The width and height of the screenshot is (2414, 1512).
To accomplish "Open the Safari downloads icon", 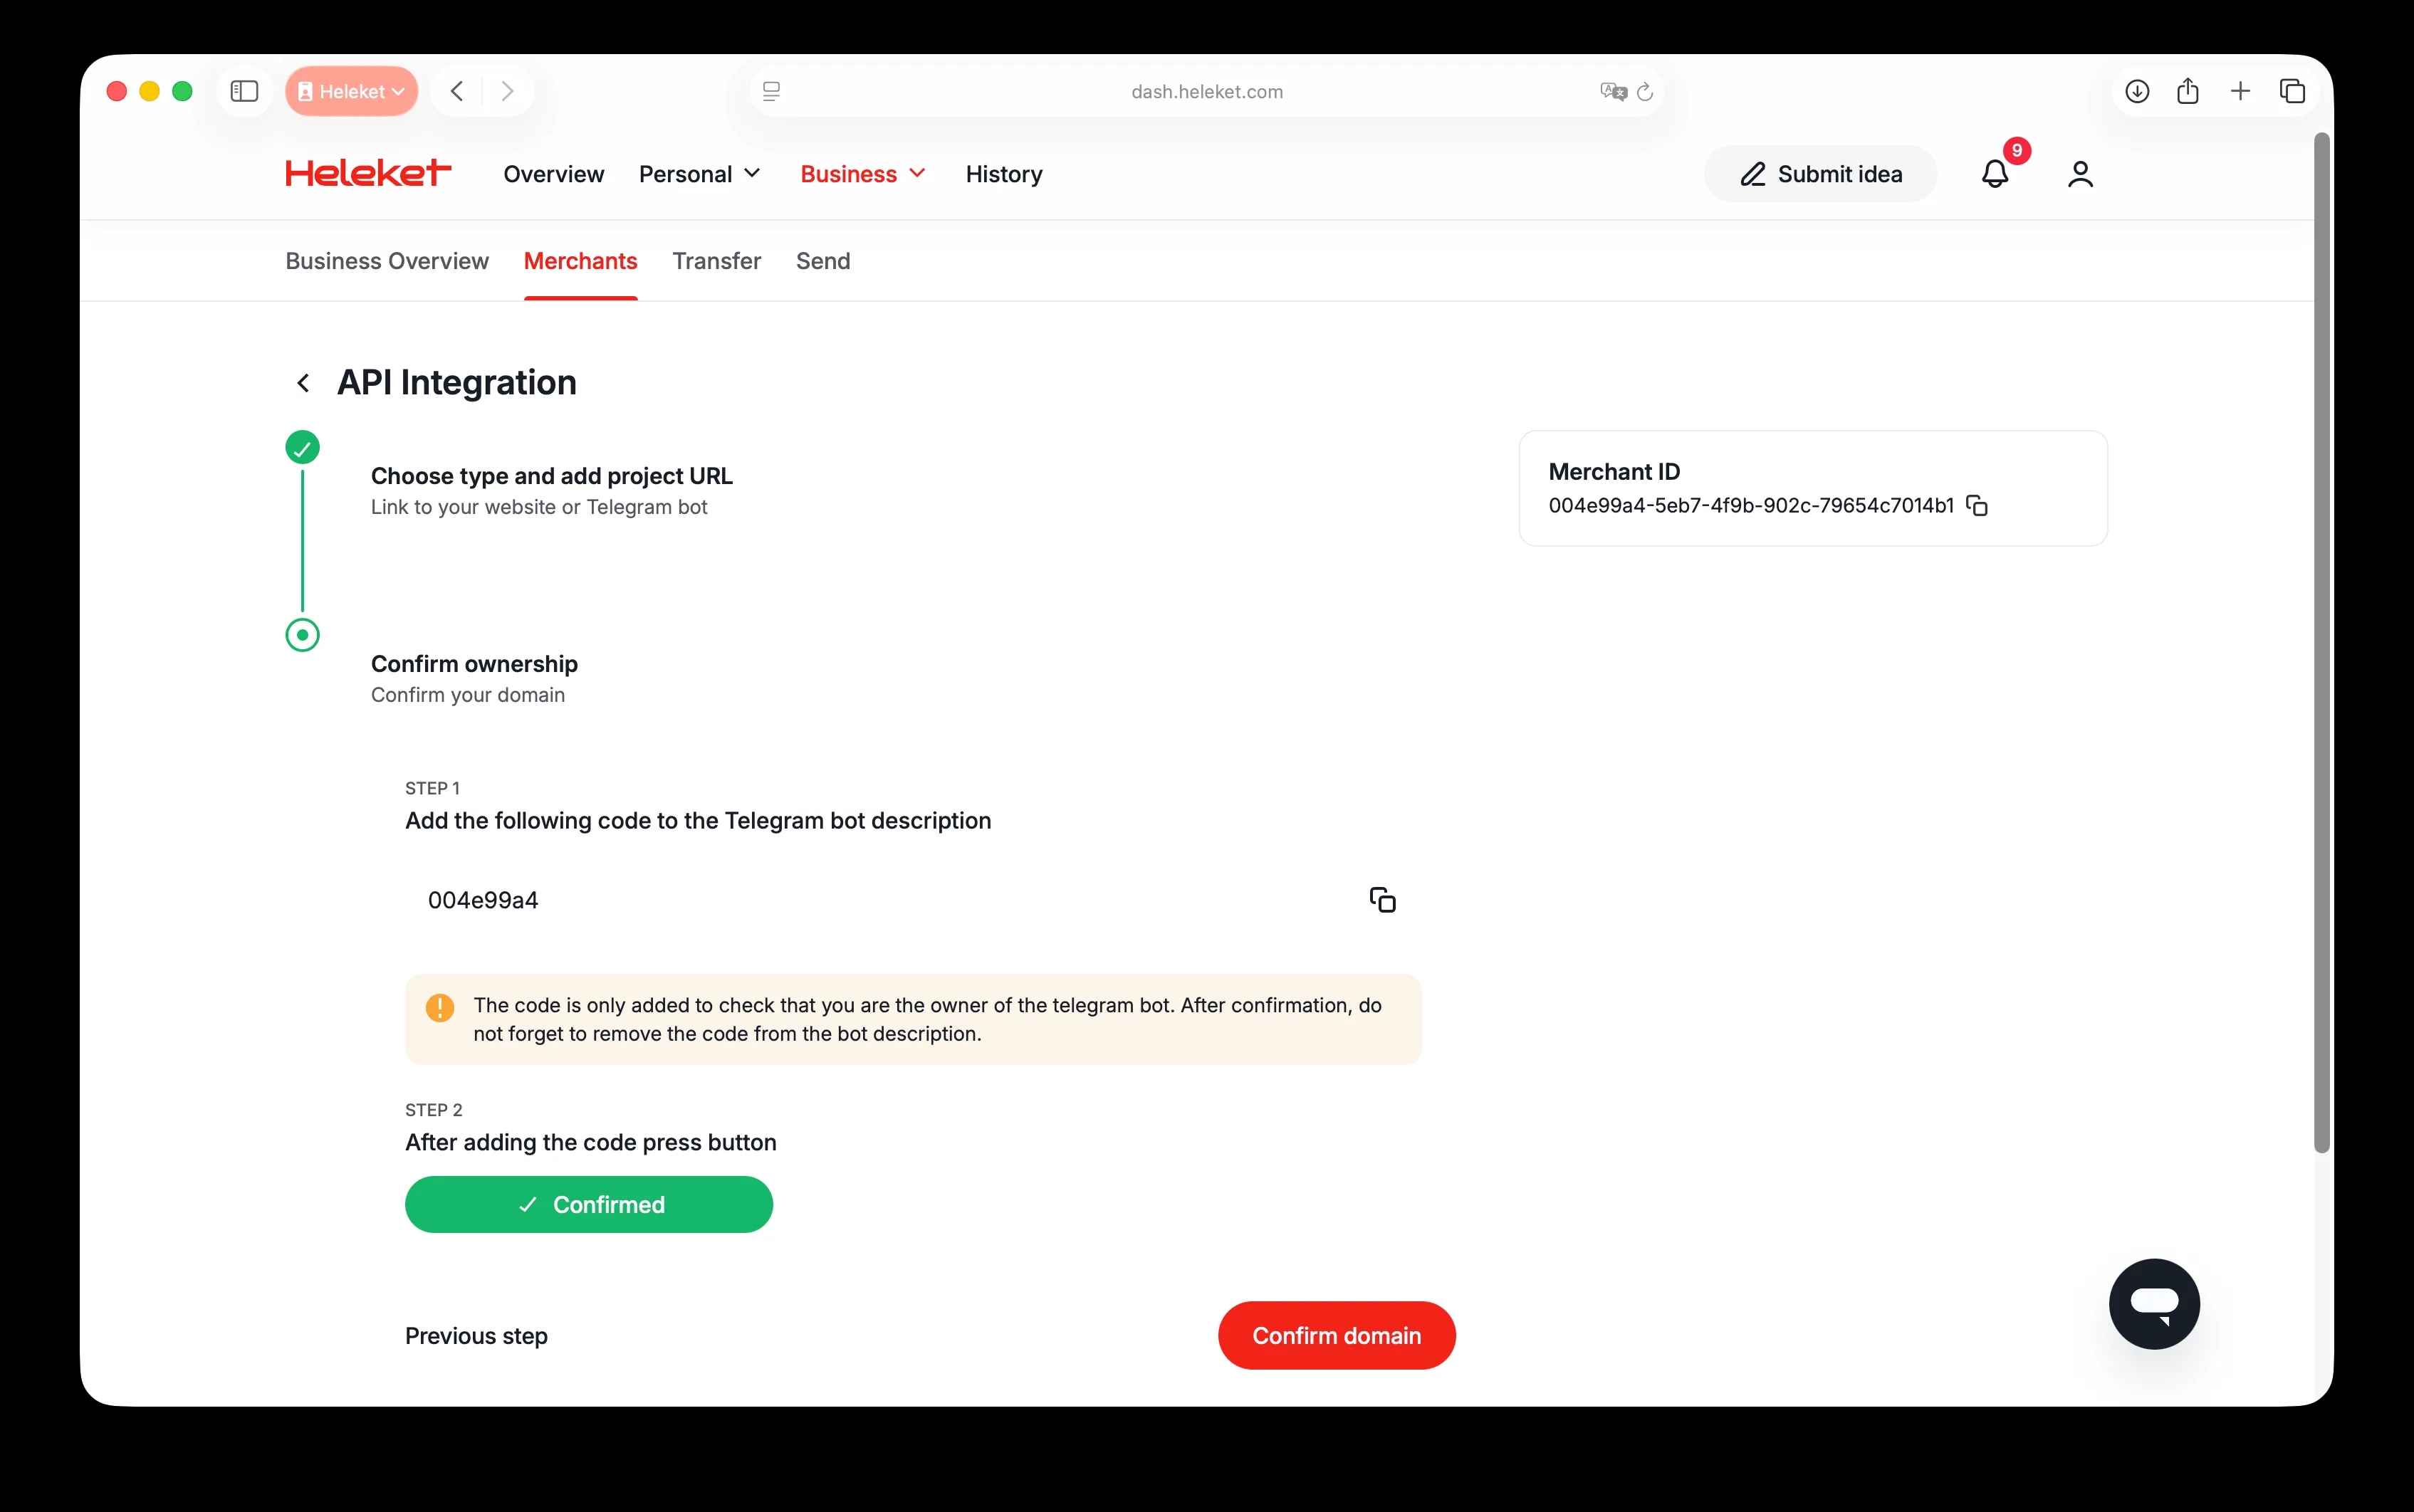I will point(2137,91).
